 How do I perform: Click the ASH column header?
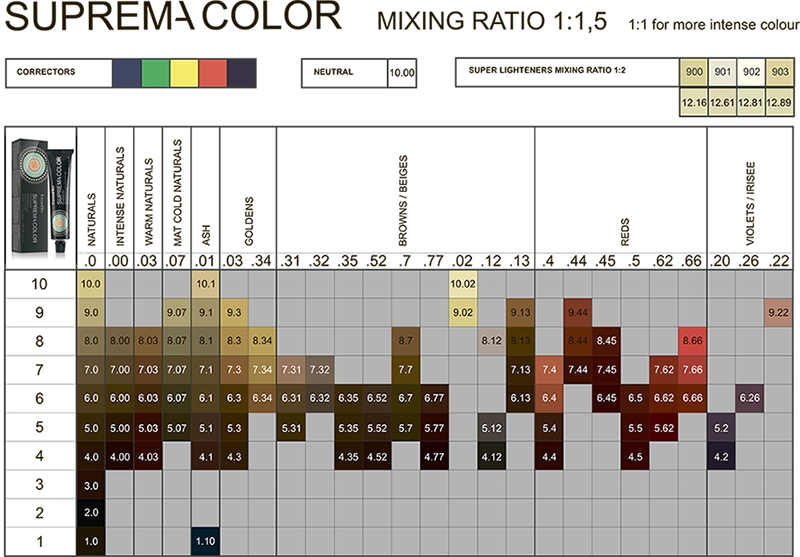[x=206, y=235]
